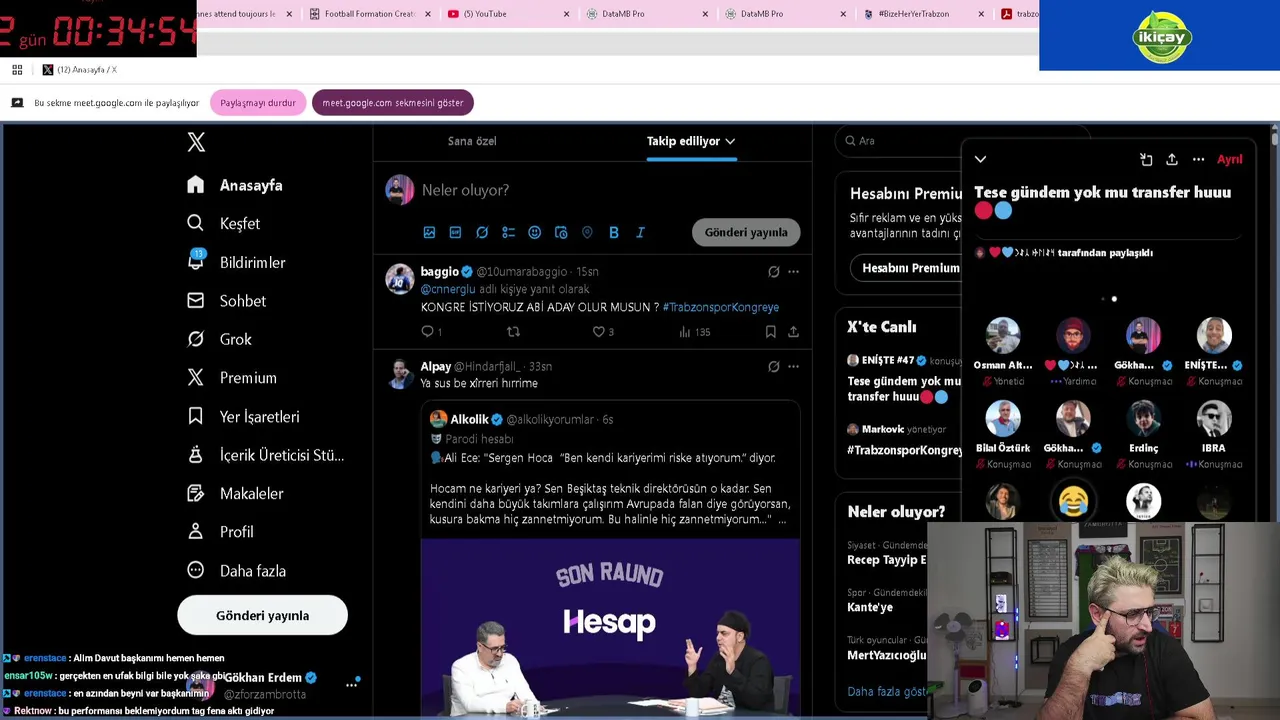Toggle italic text formatting
The image size is (1280, 720).
tap(640, 232)
